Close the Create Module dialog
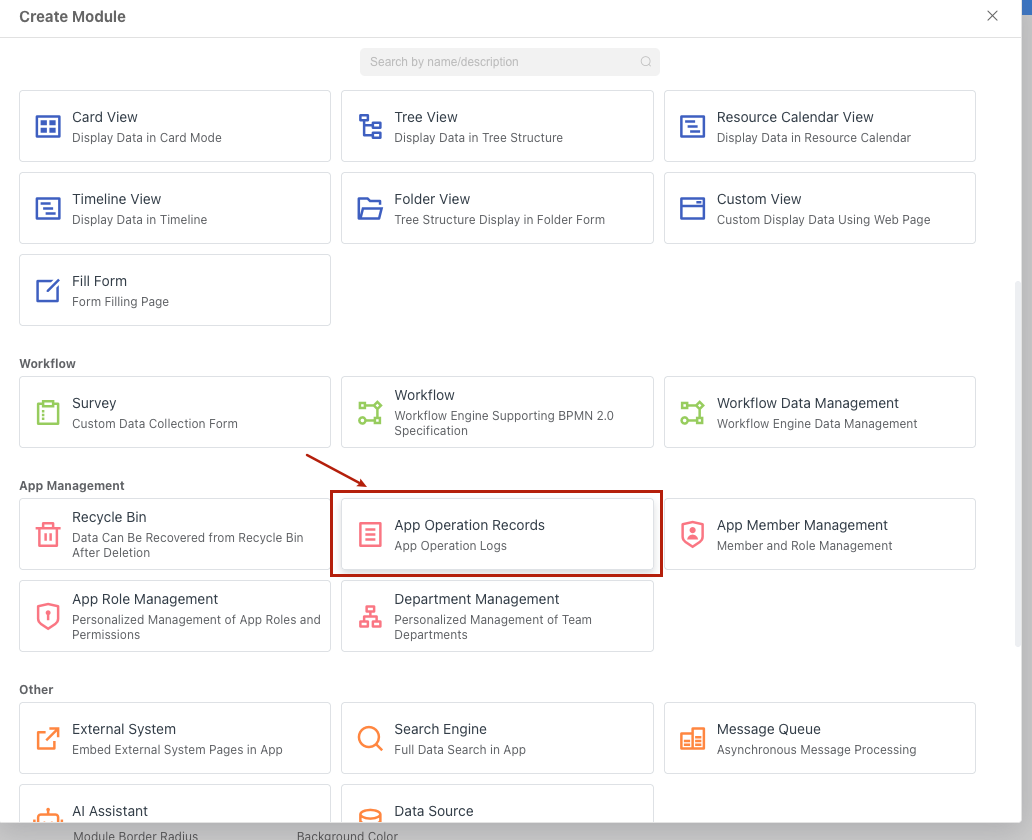Viewport: 1032px width, 840px height. [992, 16]
